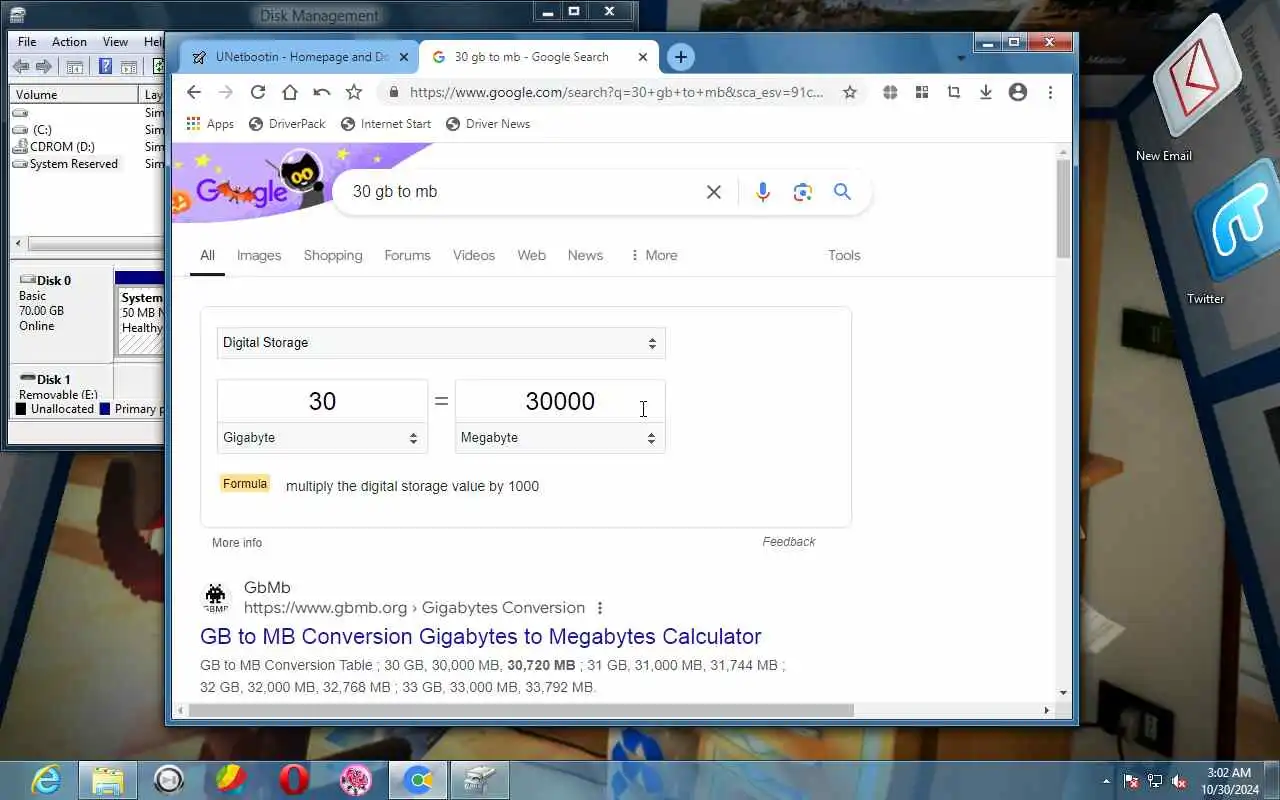Image resolution: width=1280 pixels, height=800 pixels.
Task: Click the crop screenshot toolbar icon
Action: click(954, 92)
